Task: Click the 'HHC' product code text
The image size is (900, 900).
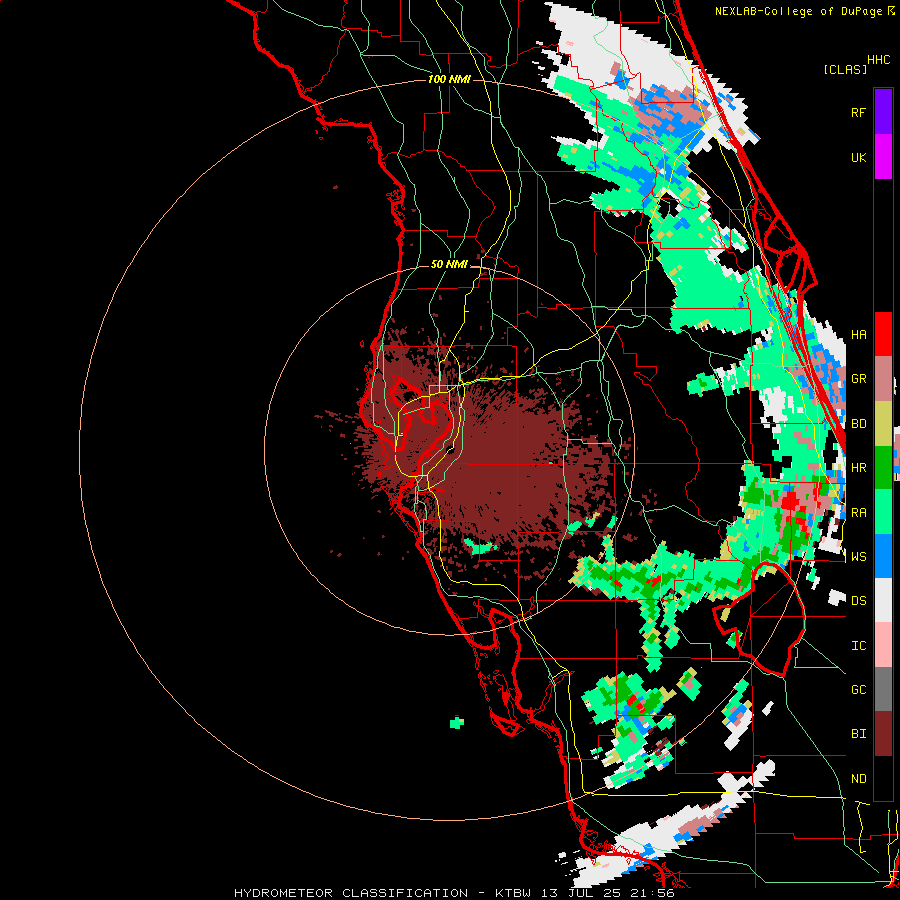Action: (x=879, y=60)
